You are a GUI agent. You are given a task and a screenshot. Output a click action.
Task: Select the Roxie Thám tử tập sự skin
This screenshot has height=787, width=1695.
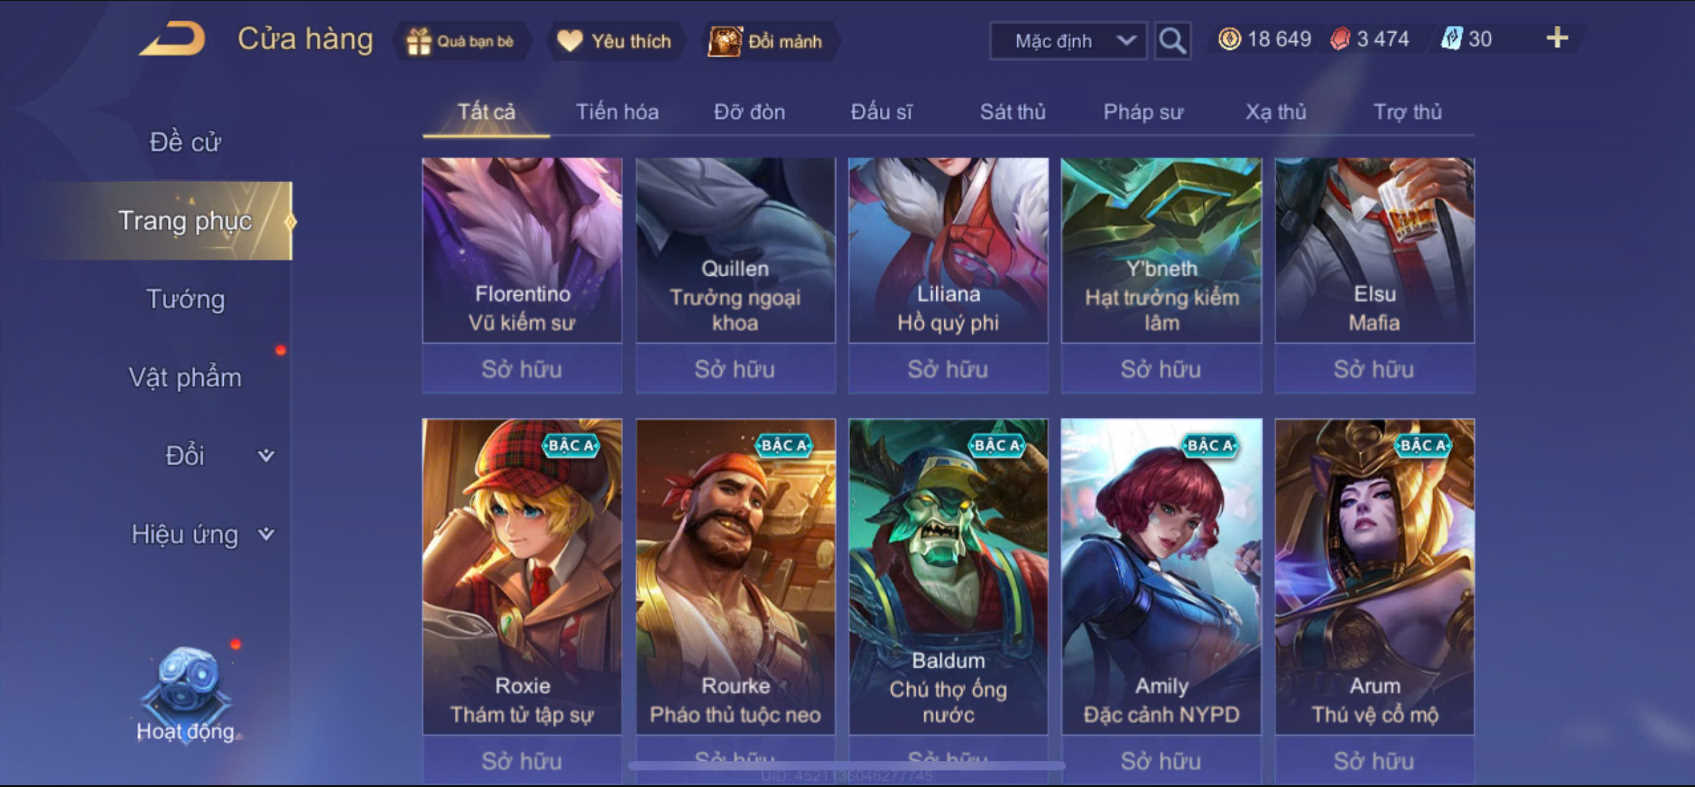[x=522, y=577]
